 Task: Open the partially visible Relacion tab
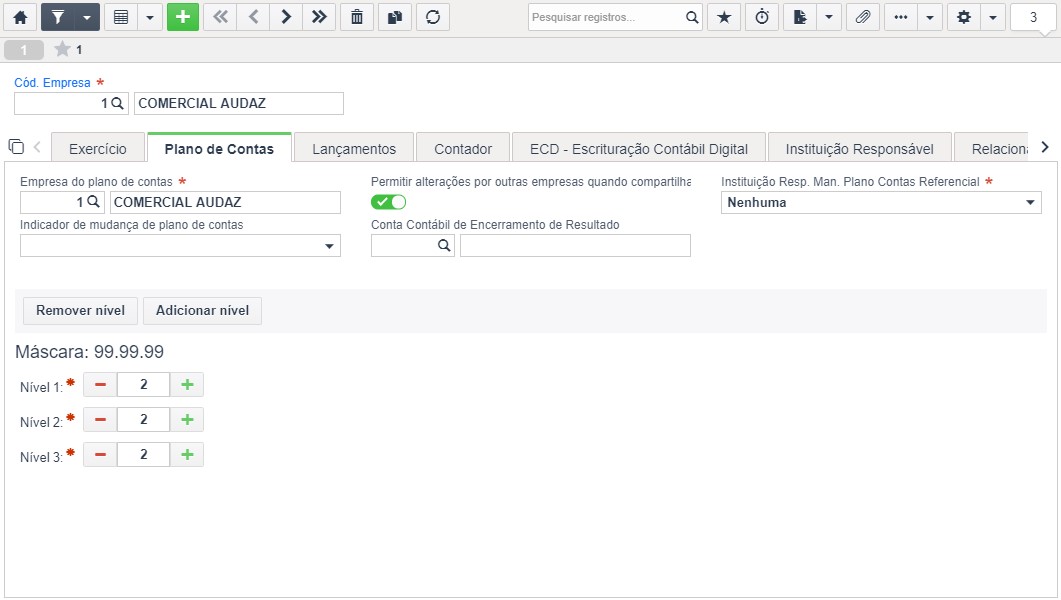[992, 149]
